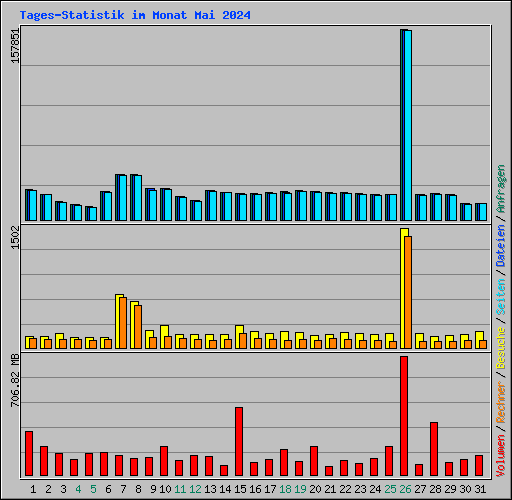Image resolution: width=512 pixels, height=500 pixels.
Task: Click day label 13 on the x-axis
Action: [x=210, y=489]
